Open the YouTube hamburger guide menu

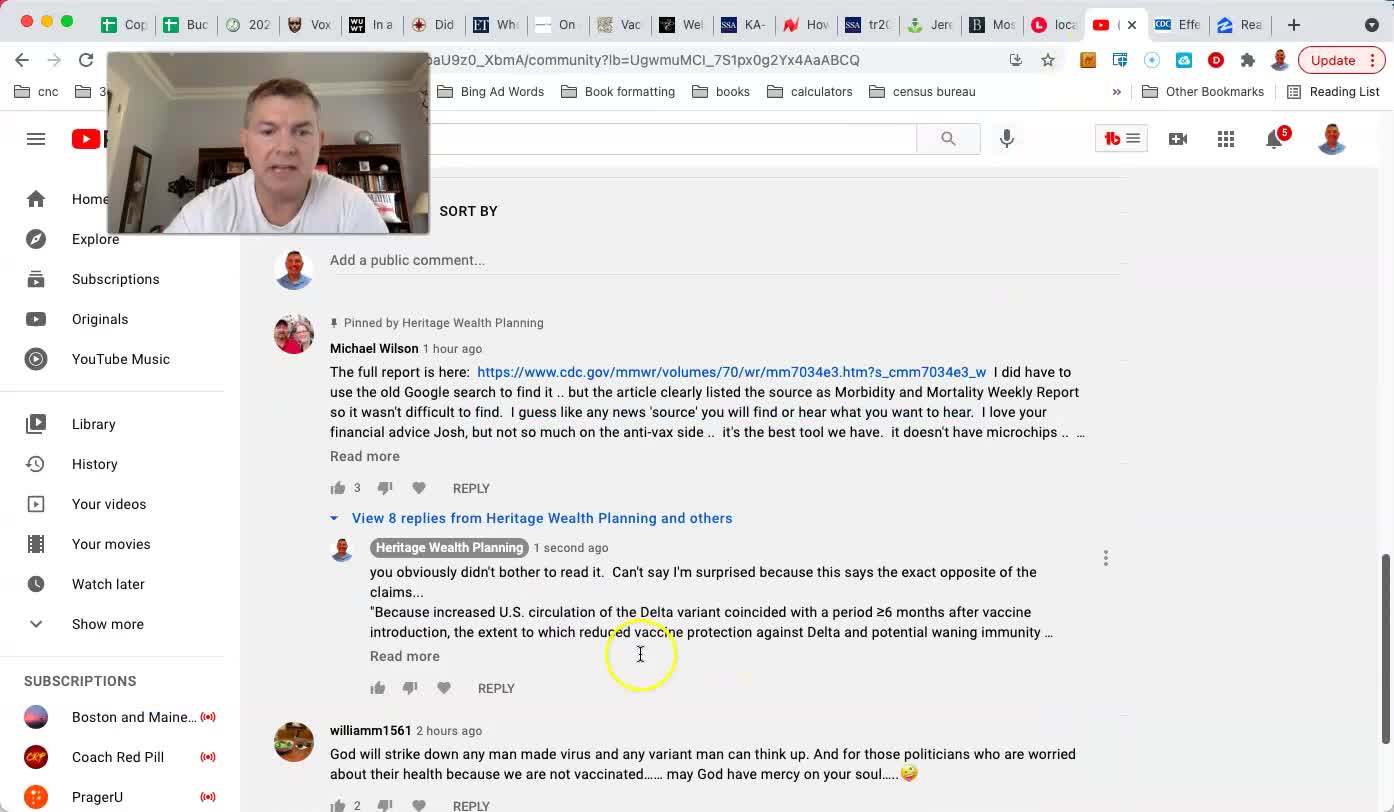[36, 139]
